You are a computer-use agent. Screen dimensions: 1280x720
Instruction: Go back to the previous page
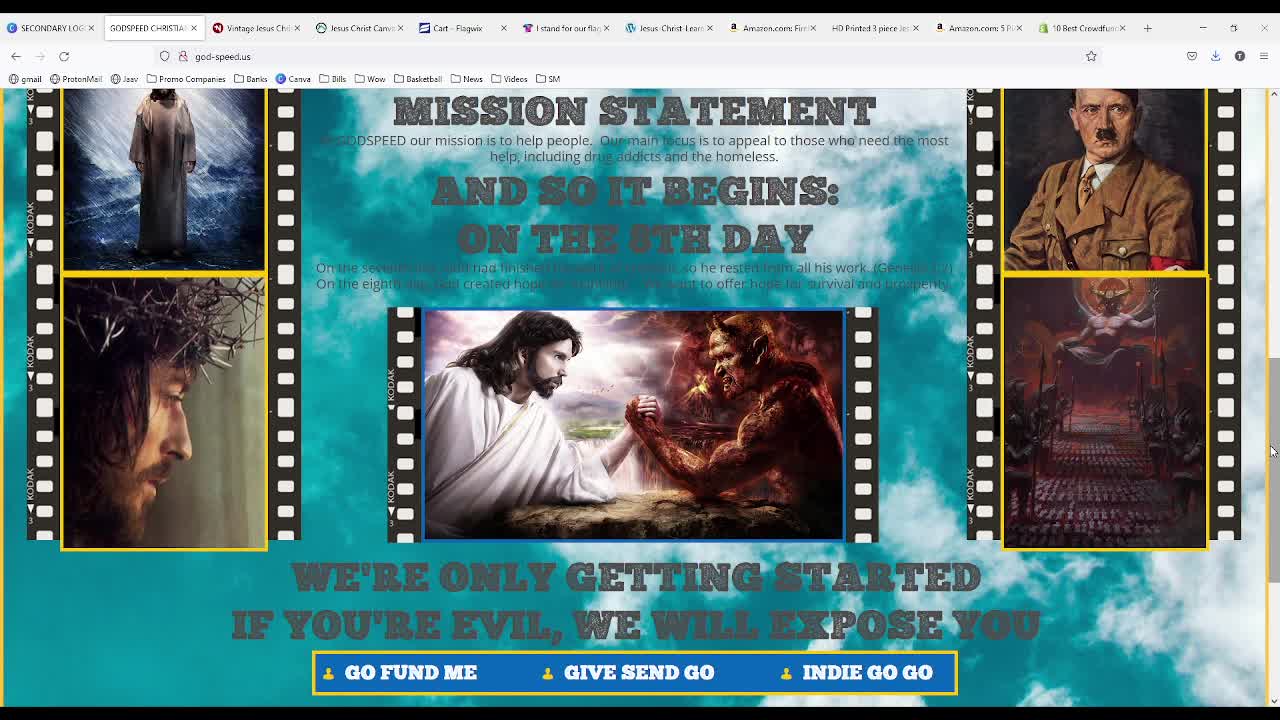click(16, 56)
